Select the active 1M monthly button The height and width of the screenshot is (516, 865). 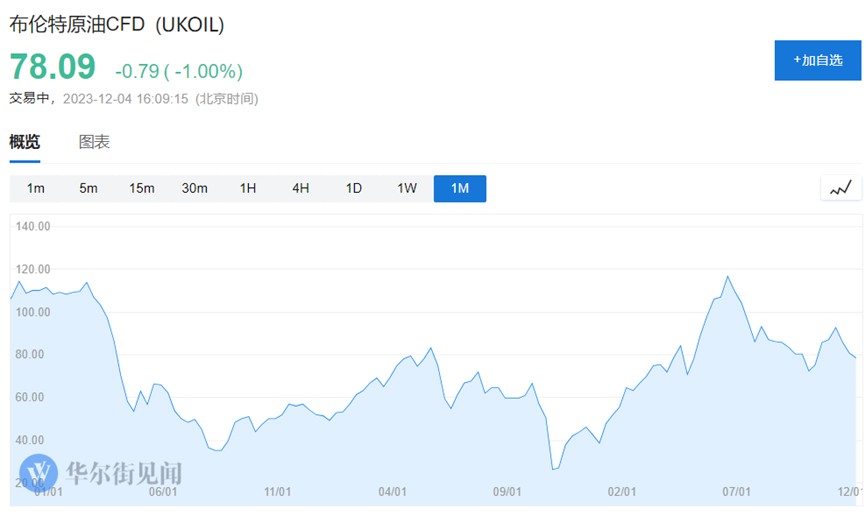460,188
